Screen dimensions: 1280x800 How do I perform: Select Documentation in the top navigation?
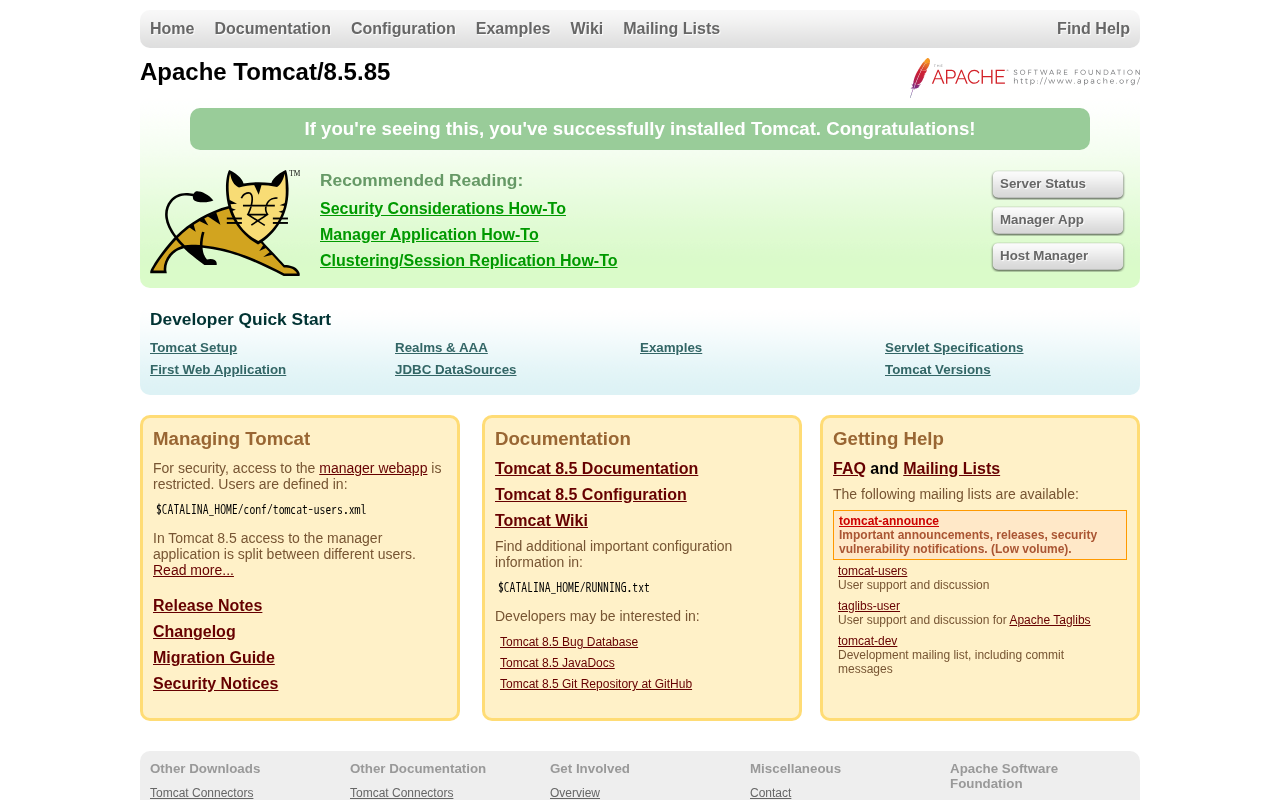(272, 29)
